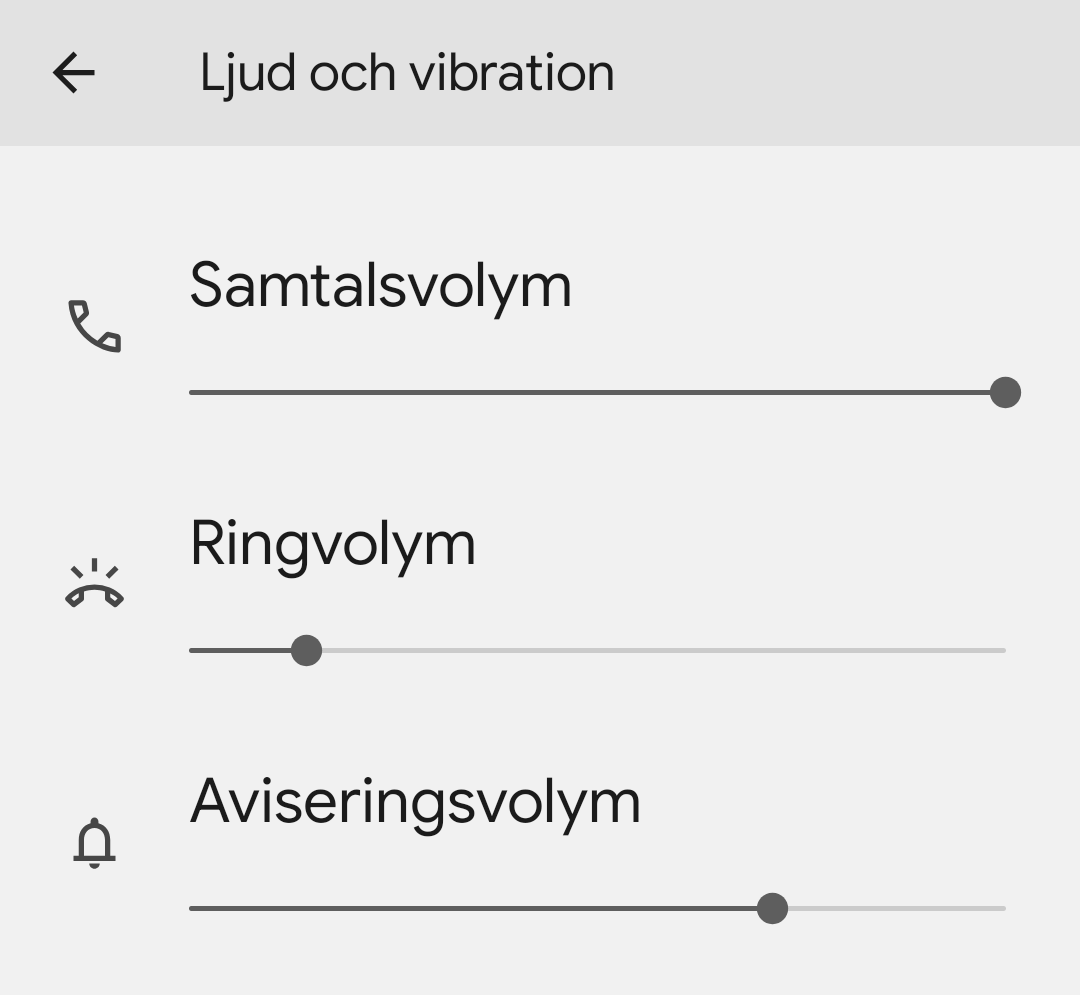This screenshot has width=1080, height=995.
Task: Select the Samtalsvolym label text
Action: [382, 285]
